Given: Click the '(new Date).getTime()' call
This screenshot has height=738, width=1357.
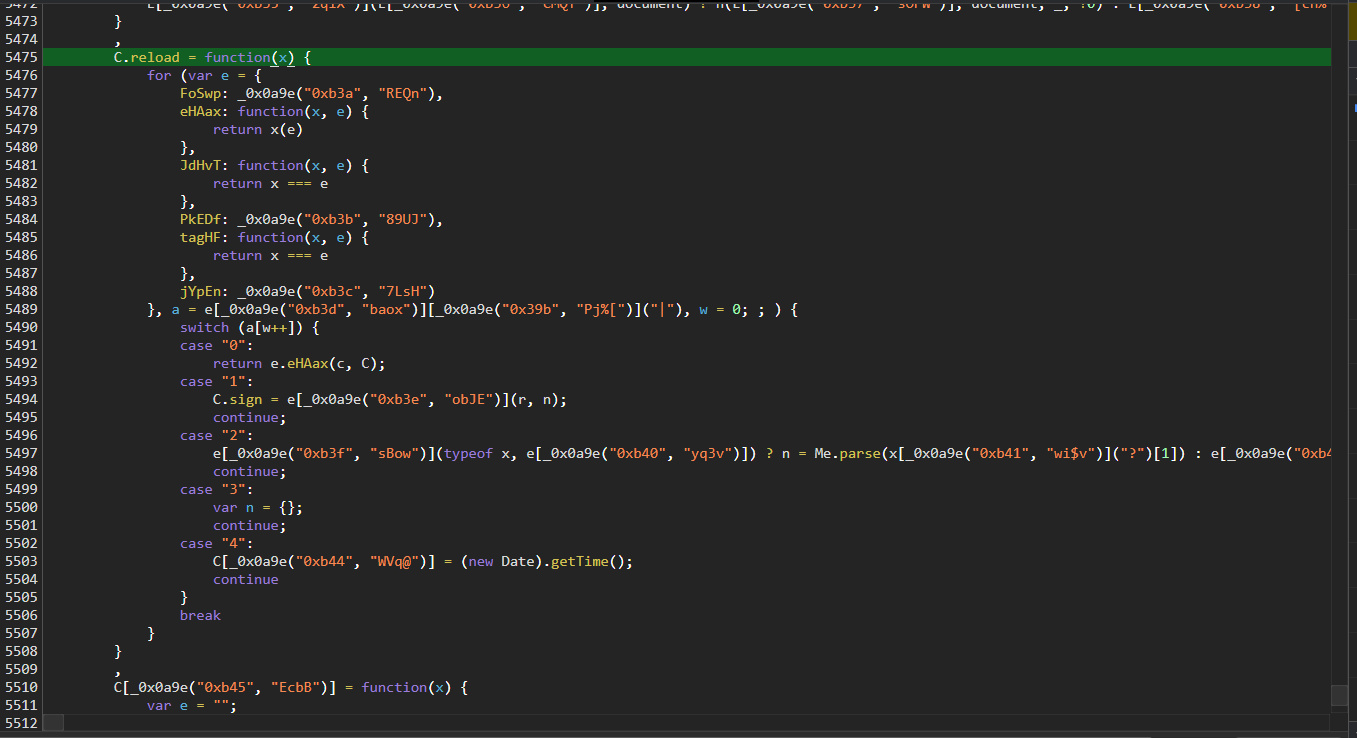Looking at the screenshot, I should point(544,561).
